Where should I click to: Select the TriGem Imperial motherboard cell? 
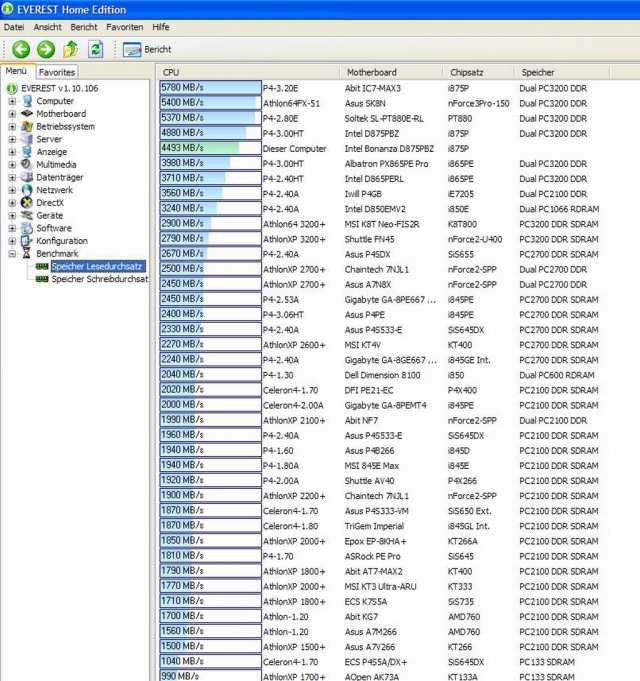click(374, 526)
